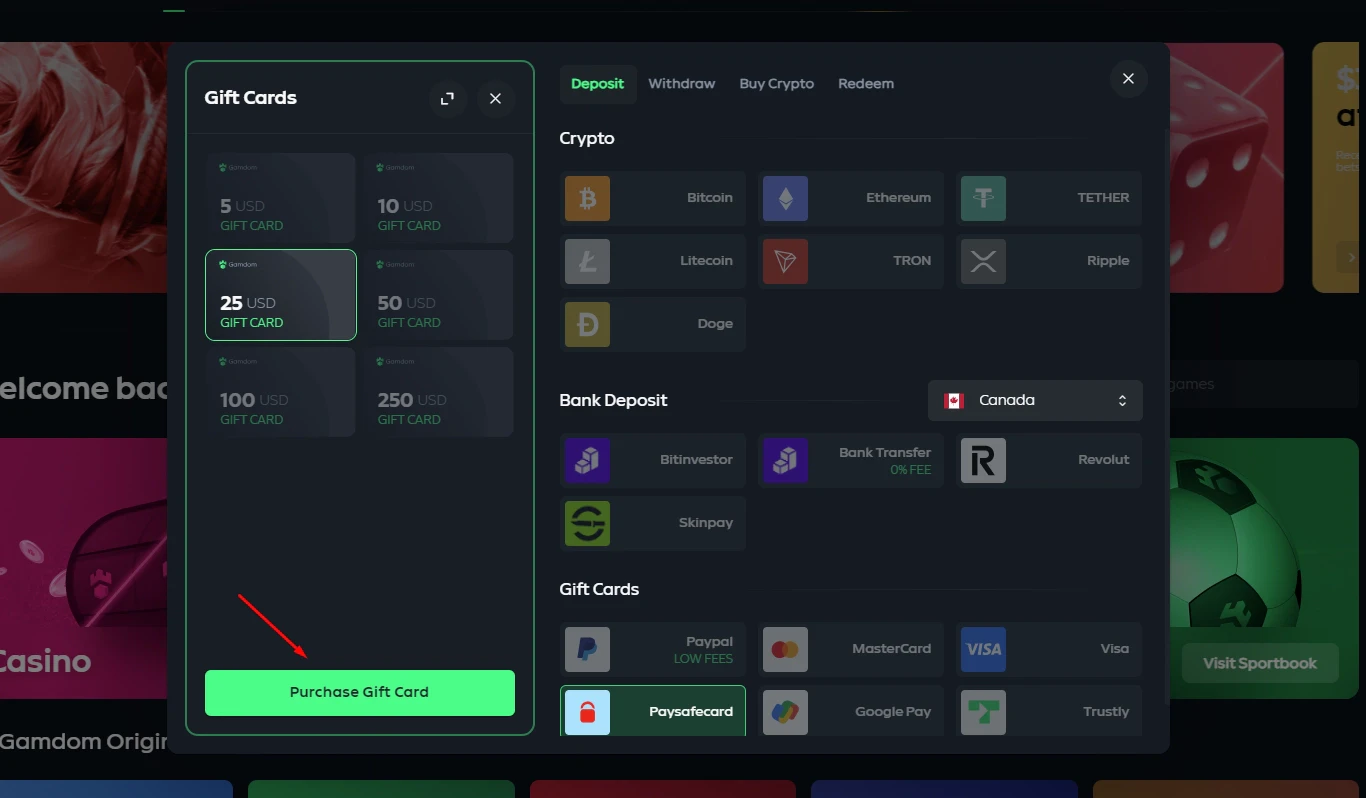The image size is (1366, 798).
Task: Click the Bank Deposit heading
Action: 613,400
